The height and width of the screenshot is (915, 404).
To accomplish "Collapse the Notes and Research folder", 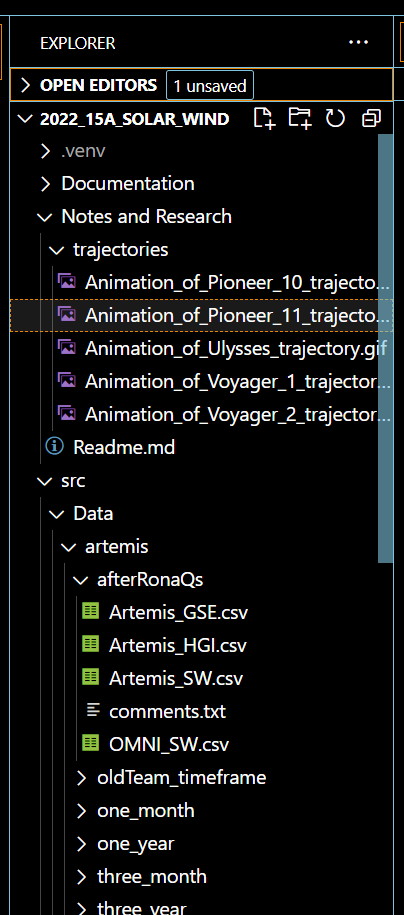I will tap(44, 217).
